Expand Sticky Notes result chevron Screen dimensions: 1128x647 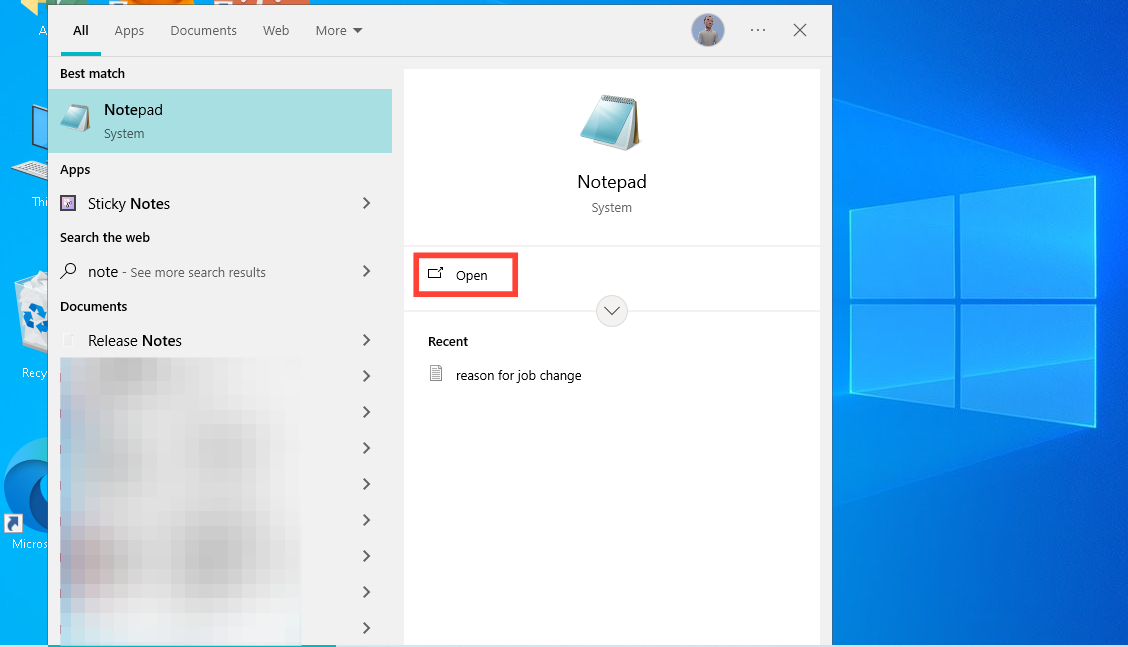coord(367,204)
